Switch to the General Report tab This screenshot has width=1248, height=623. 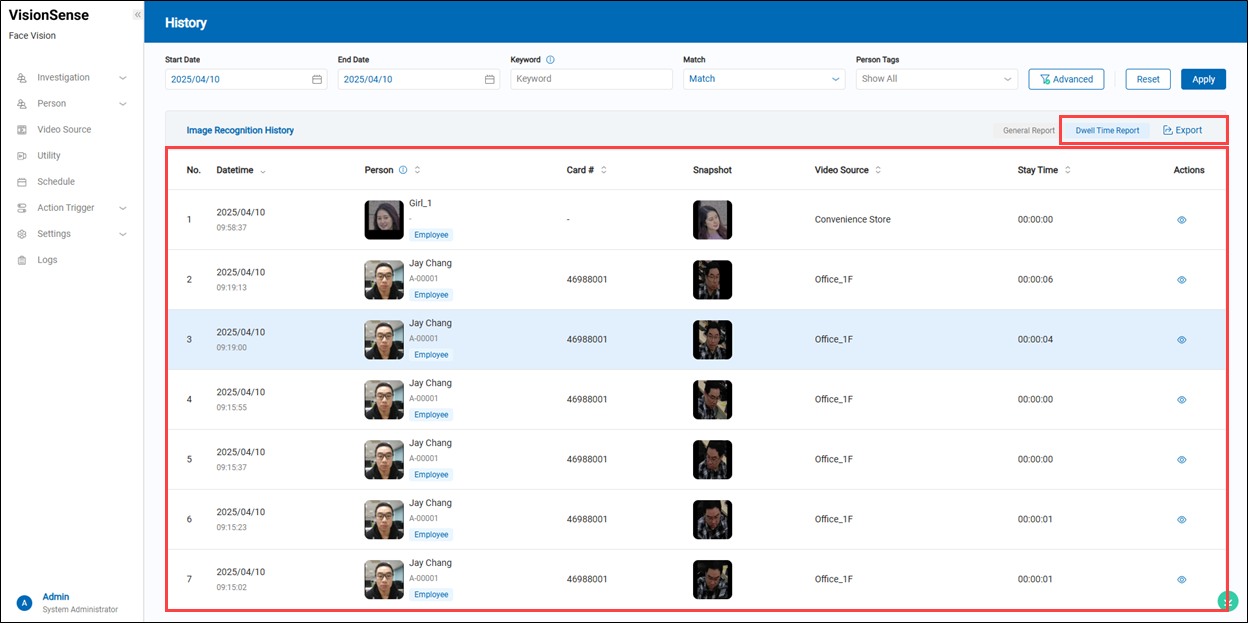[x=1028, y=131]
